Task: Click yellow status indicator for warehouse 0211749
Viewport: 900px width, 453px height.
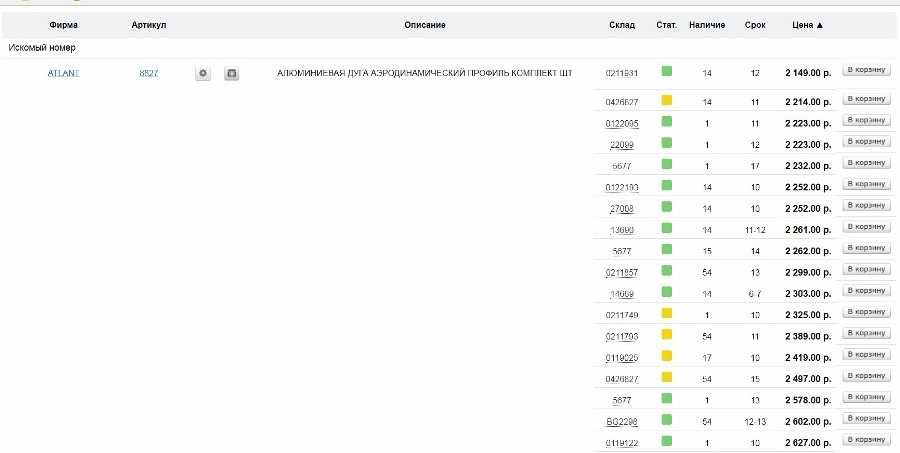Action: click(x=667, y=314)
